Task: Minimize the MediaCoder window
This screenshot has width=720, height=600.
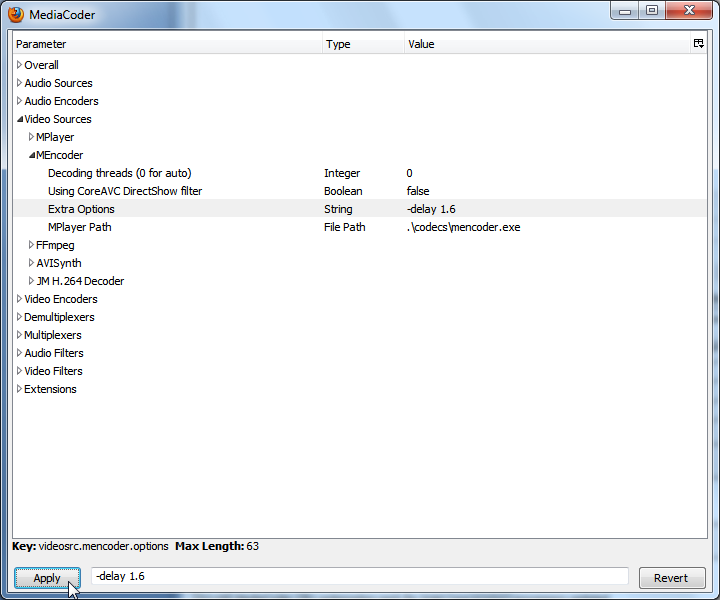Action: coord(624,11)
